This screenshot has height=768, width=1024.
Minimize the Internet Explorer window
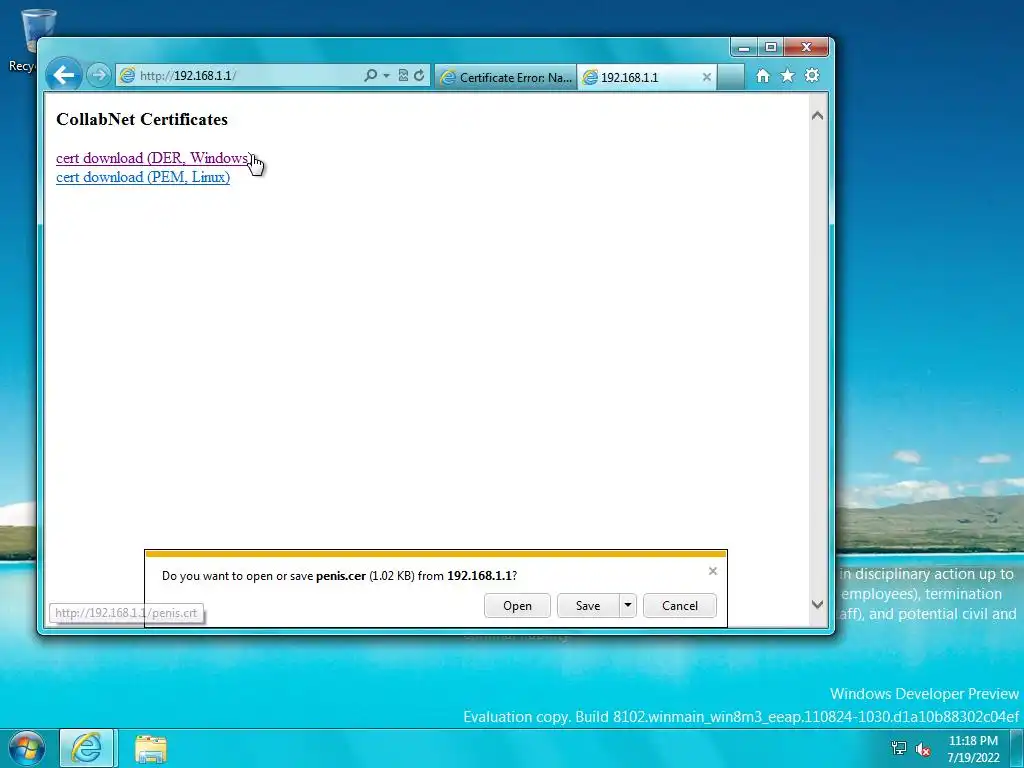[x=743, y=47]
